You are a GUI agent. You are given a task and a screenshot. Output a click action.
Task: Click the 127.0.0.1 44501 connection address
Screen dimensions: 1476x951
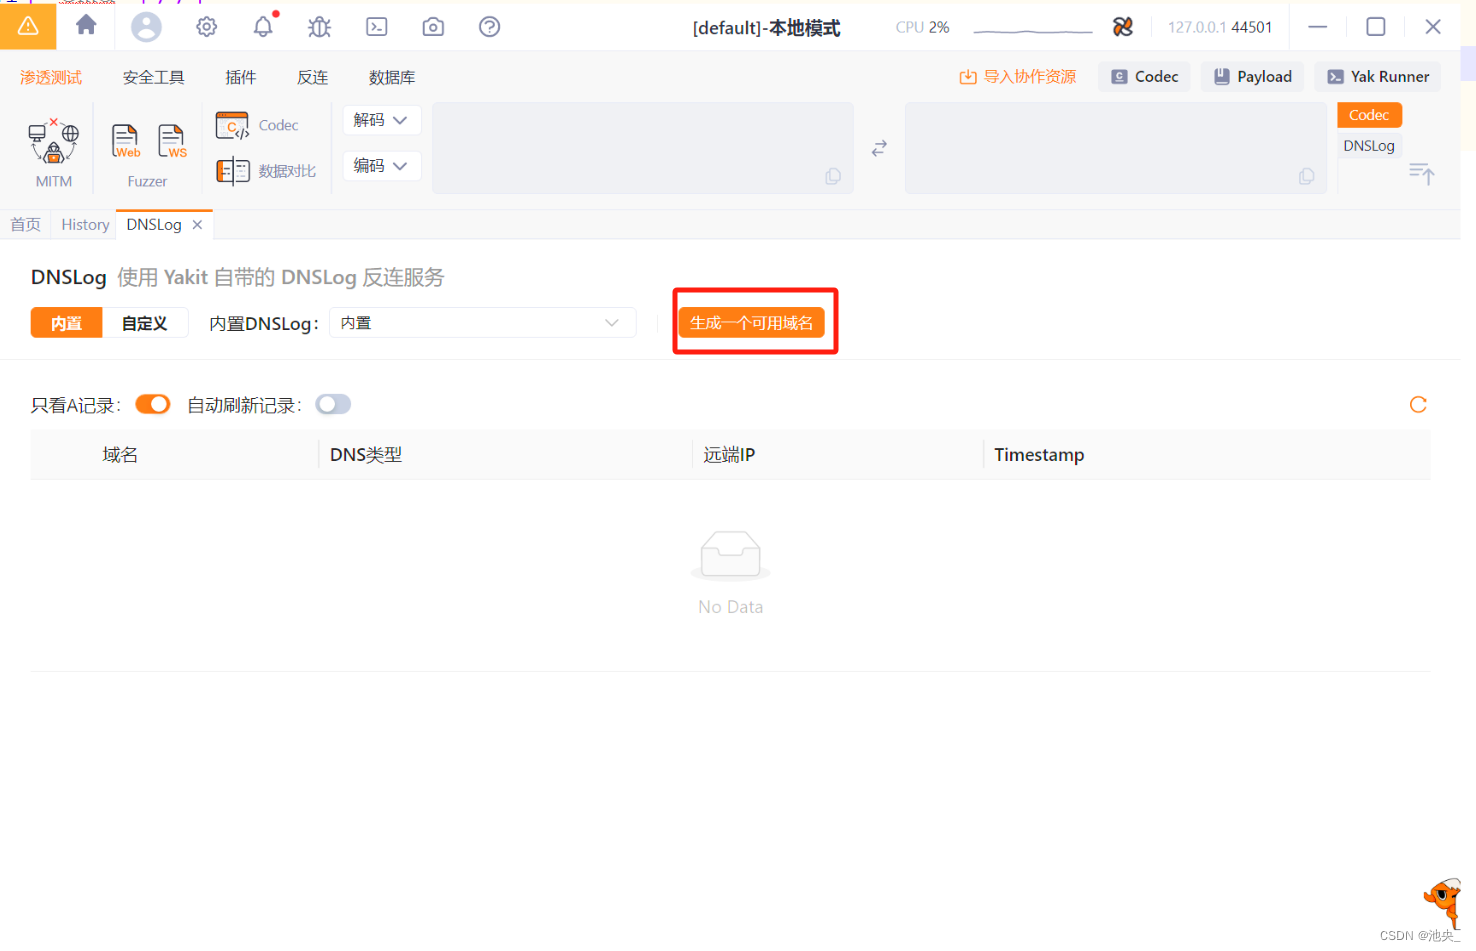1220,27
